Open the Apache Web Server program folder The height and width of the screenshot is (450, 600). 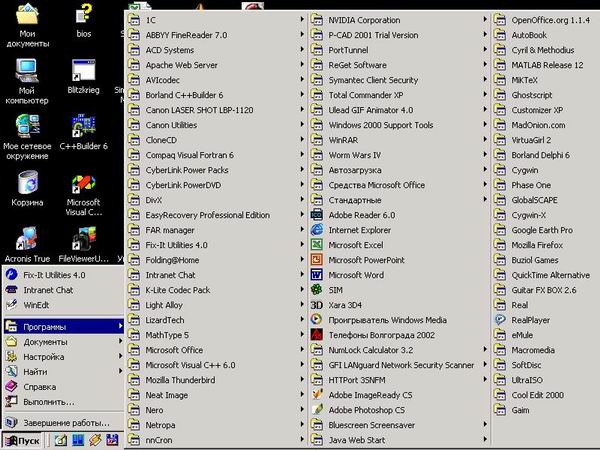click(216, 65)
